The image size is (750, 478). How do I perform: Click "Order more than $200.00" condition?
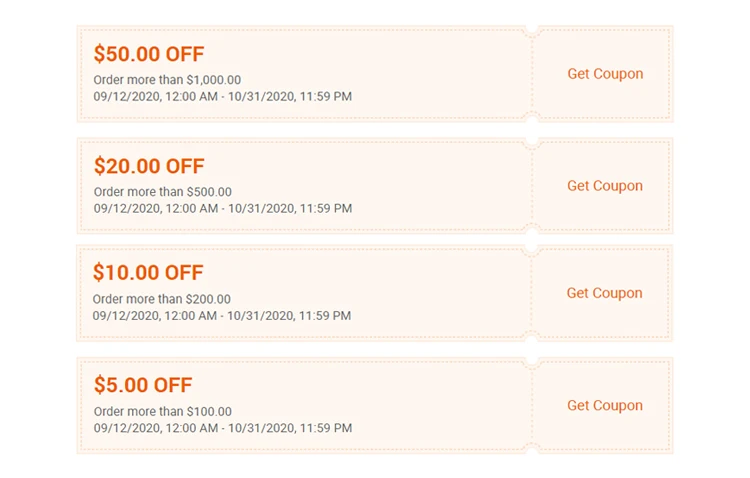[x=162, y=299]
